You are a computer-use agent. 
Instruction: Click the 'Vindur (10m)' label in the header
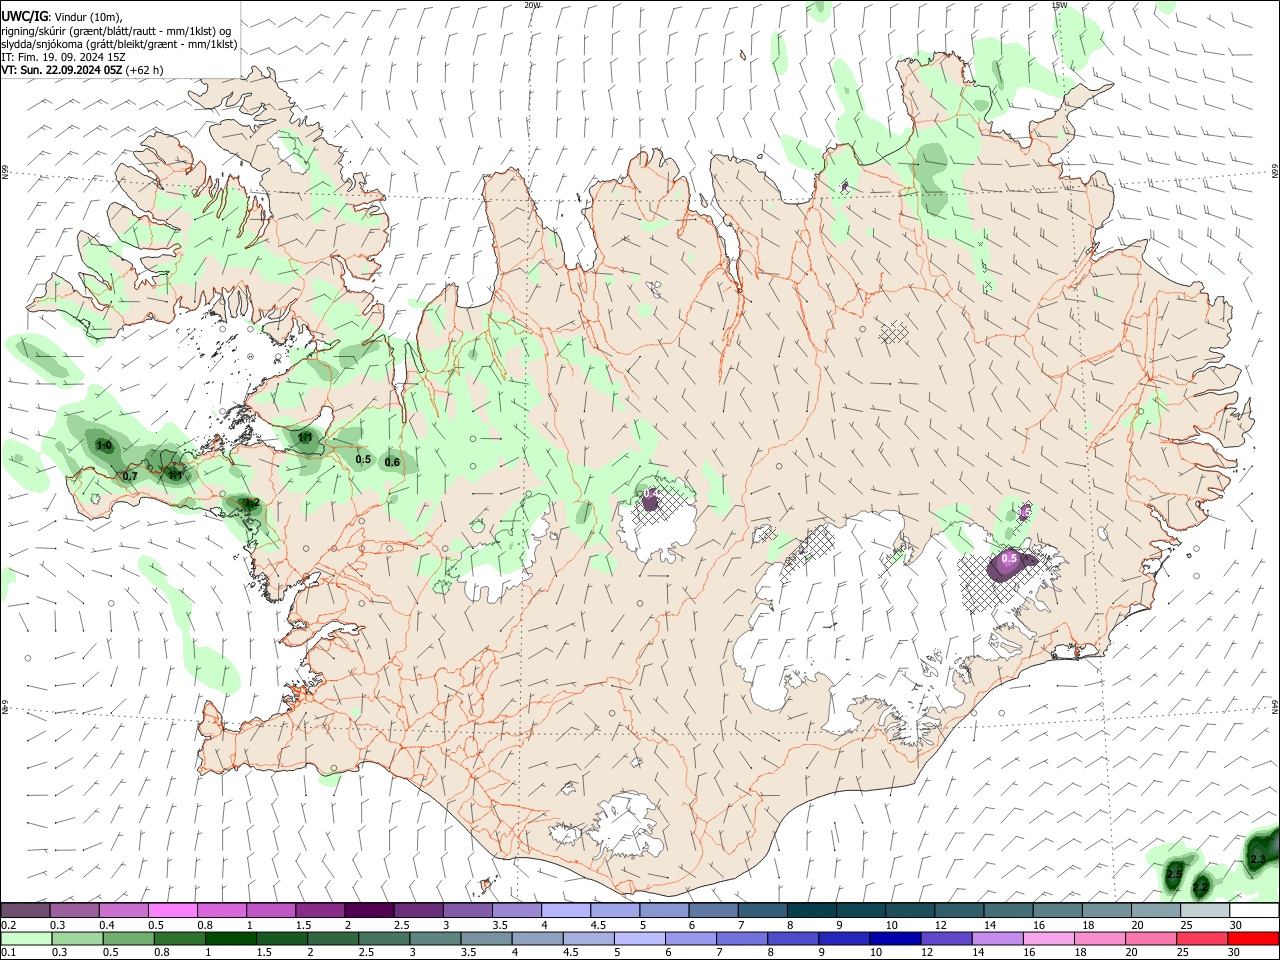tap(89, 18)
